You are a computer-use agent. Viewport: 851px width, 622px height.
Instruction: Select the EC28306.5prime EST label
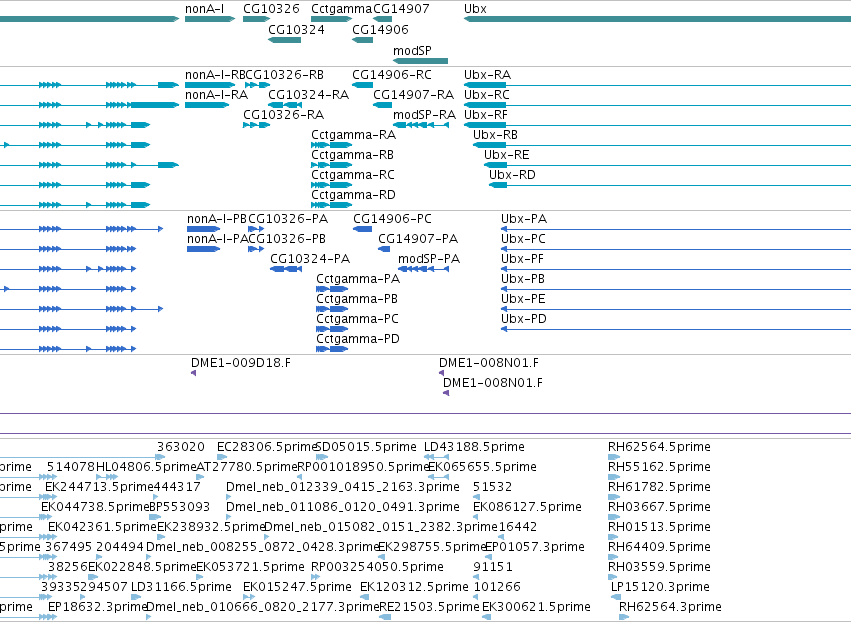click(x=266, y=447)
